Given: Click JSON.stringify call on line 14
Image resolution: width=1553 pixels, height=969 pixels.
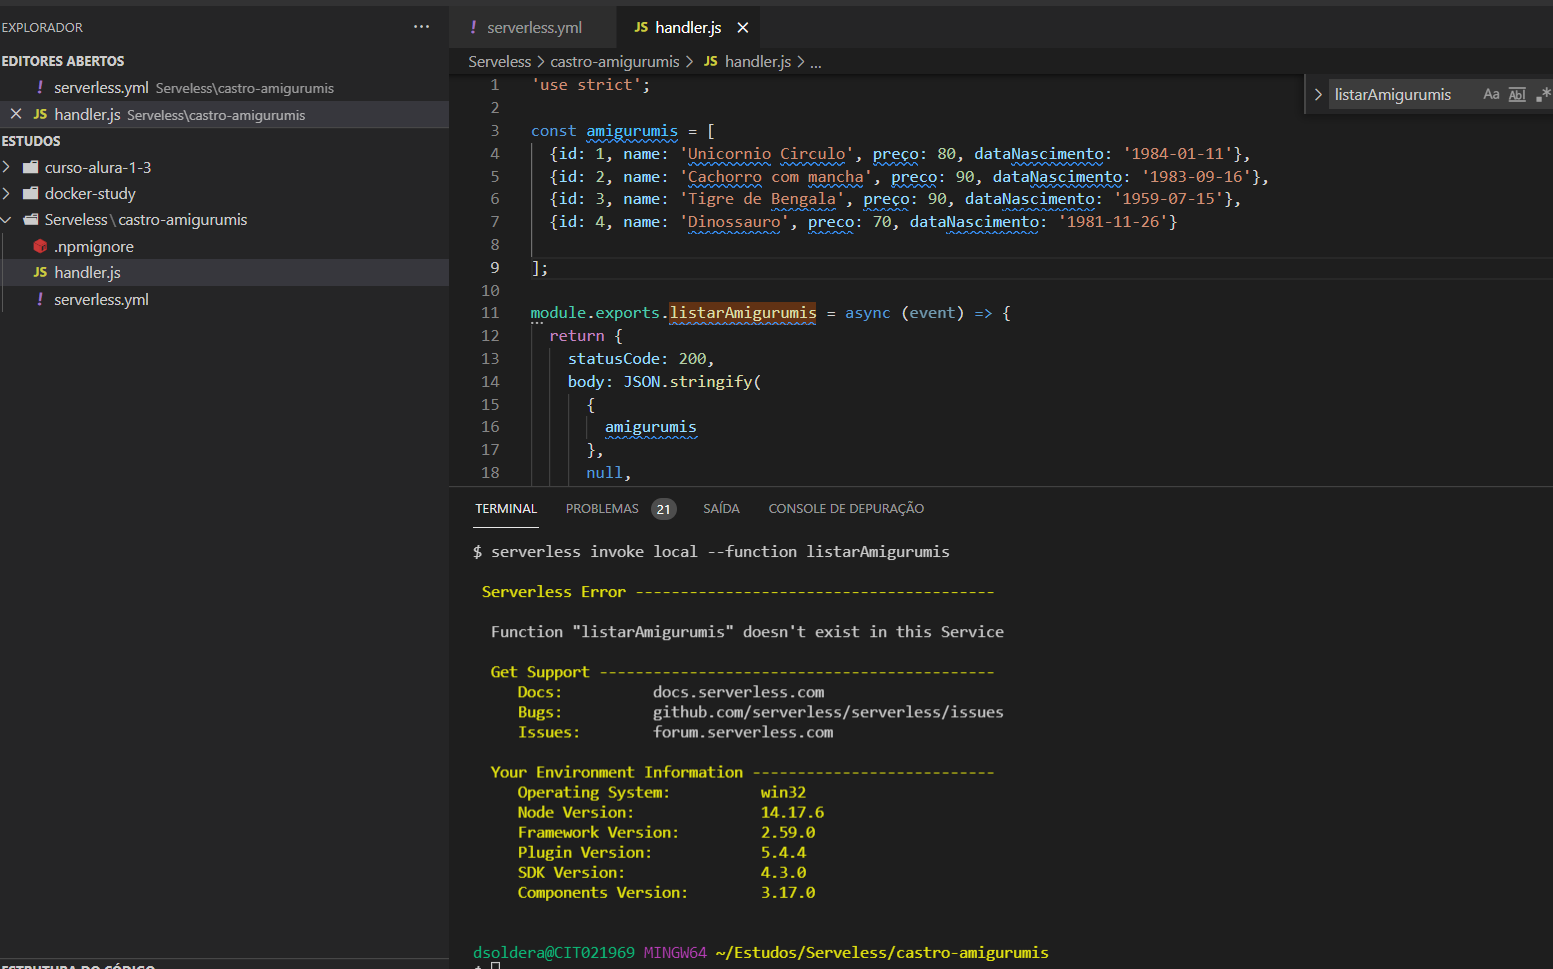Looking at the screenshot, I should pyautogui.click(x=692, y=381).
